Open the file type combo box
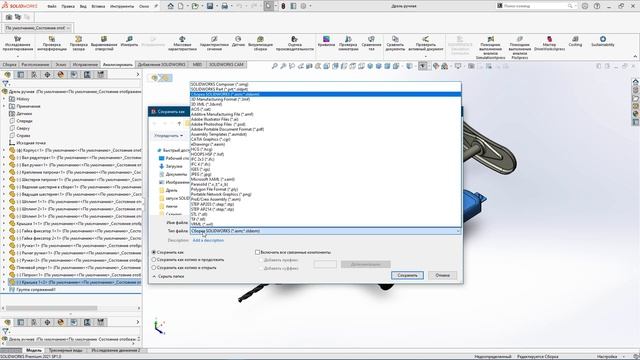 [x=326, y=231]
